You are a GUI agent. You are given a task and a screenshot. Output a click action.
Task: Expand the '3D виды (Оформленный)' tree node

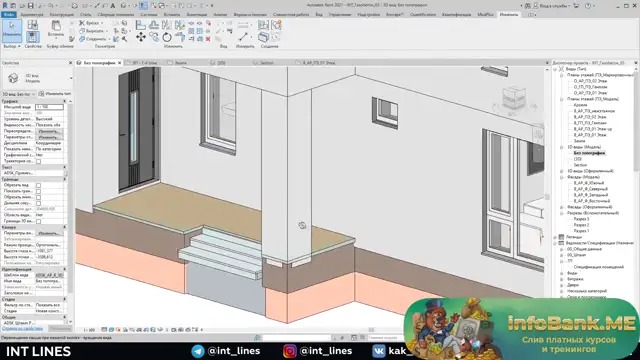click(562, 171)
